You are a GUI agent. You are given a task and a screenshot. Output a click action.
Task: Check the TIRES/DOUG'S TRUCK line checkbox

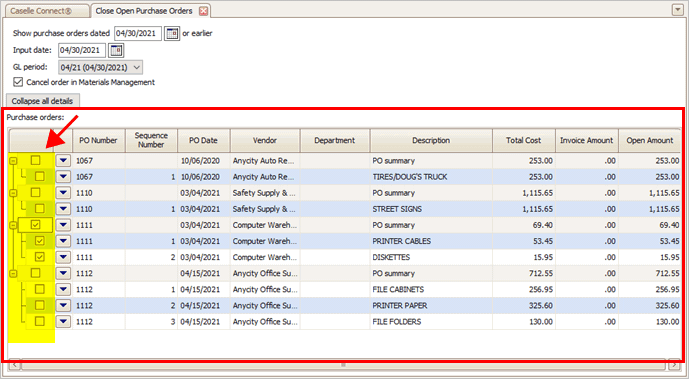40,177
